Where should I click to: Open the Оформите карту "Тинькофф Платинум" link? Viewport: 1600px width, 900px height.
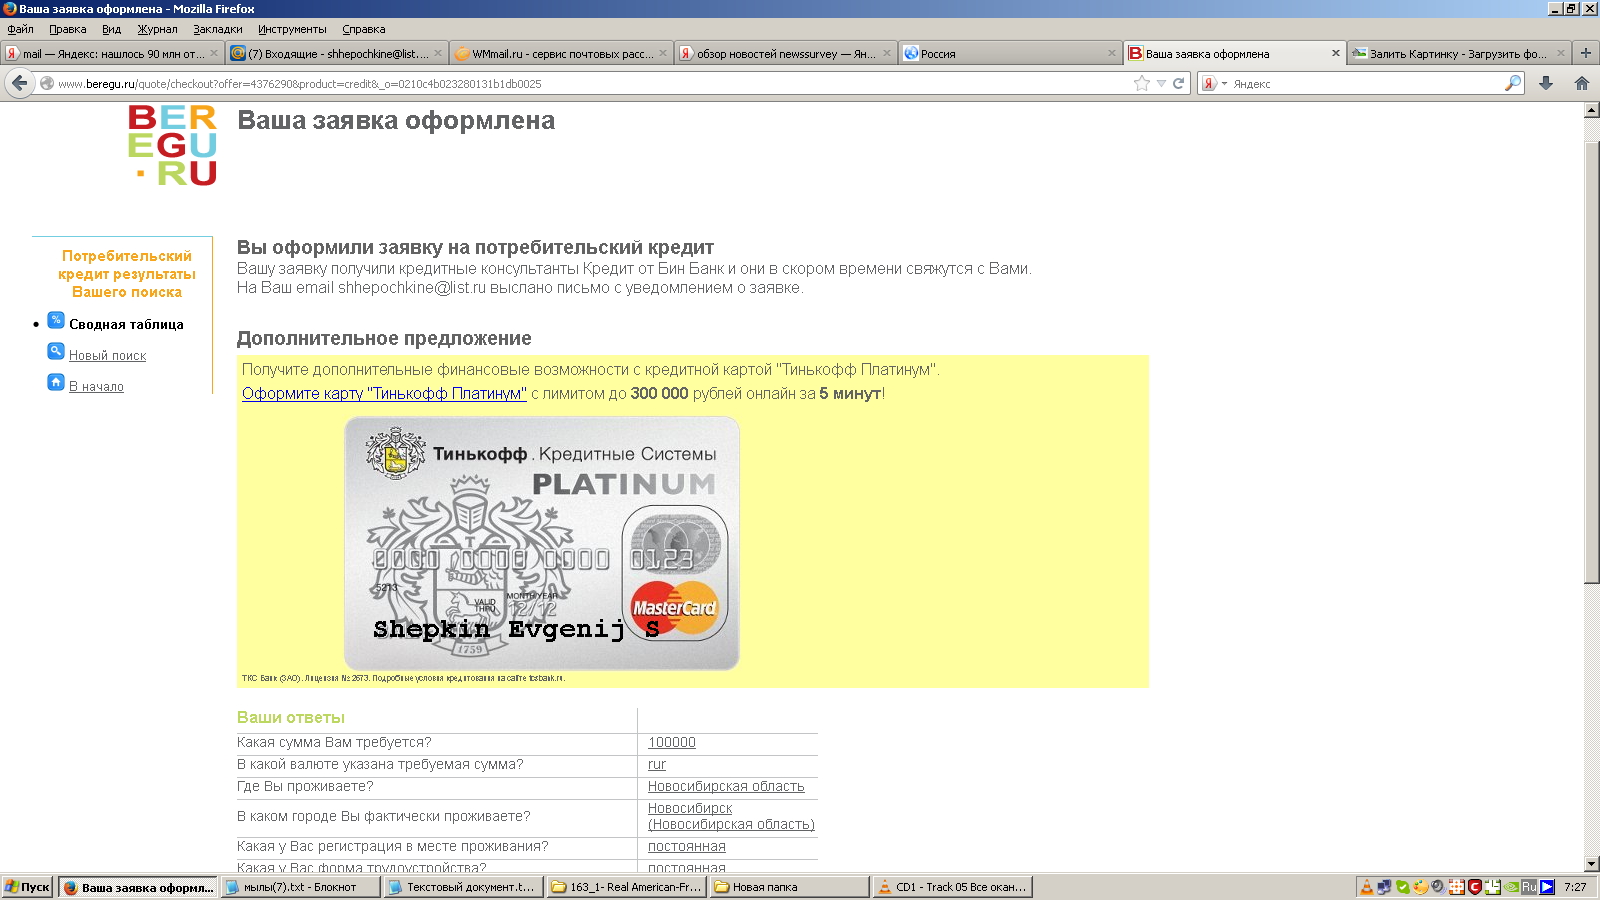coord(384,393)
